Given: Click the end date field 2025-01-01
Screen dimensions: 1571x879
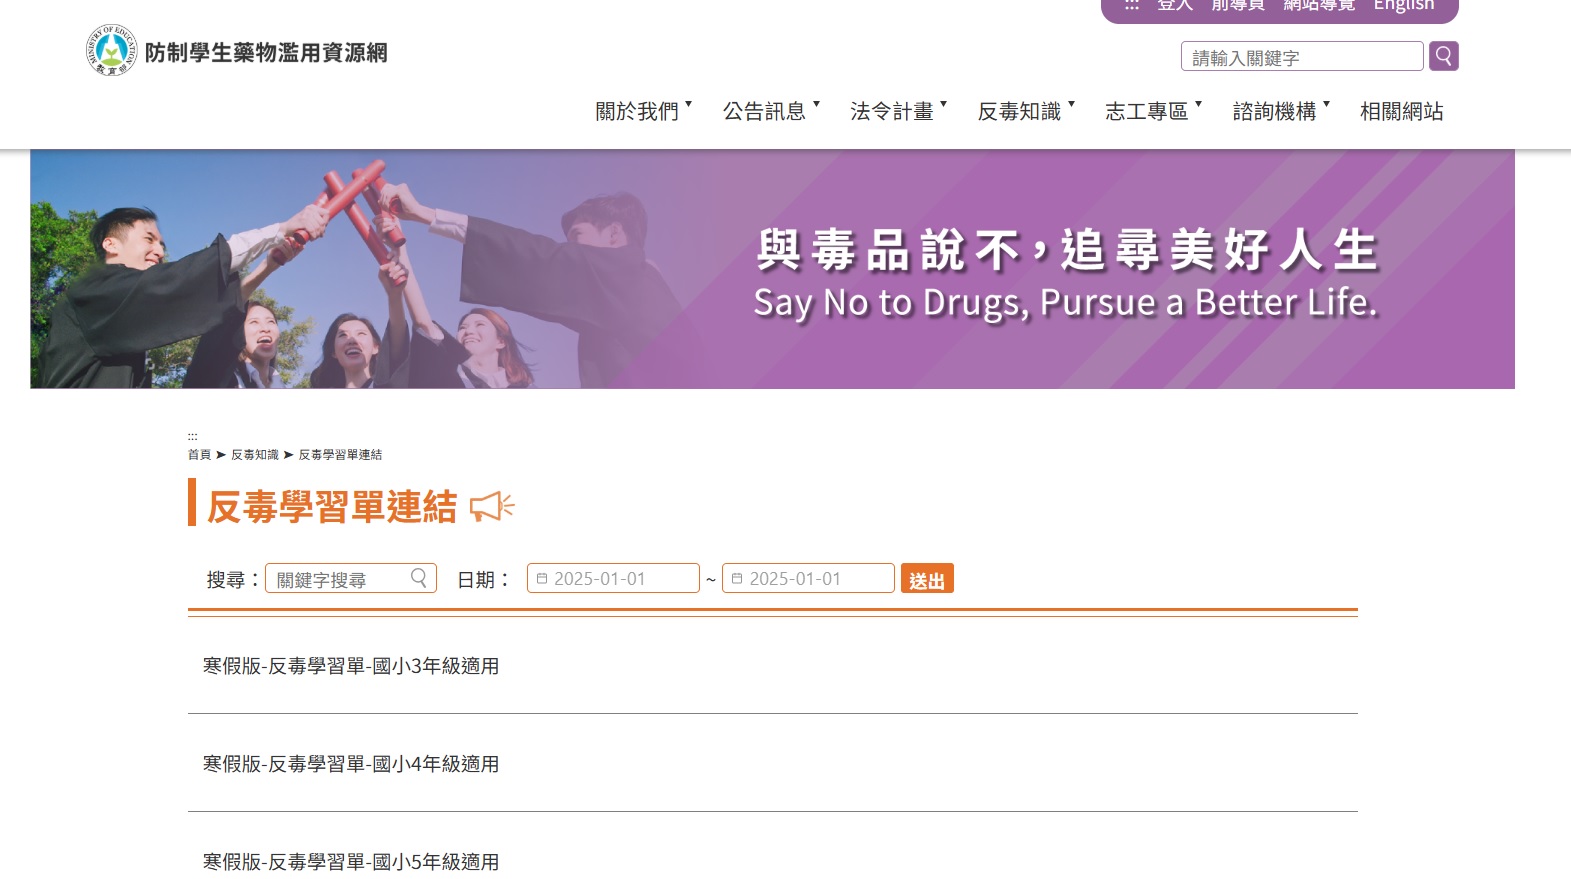Looking at the screenshot, I should [808, 578].
